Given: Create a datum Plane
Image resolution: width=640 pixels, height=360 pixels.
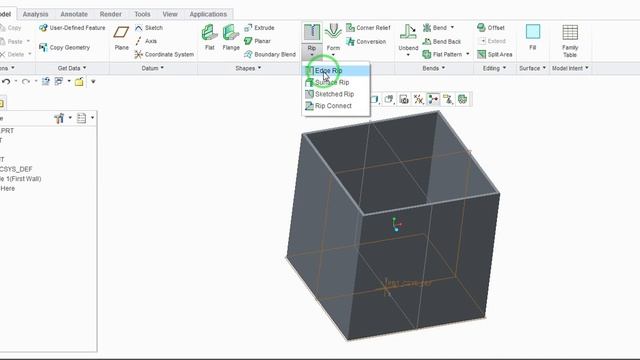Looking at the screenshot, I should 121,32.
